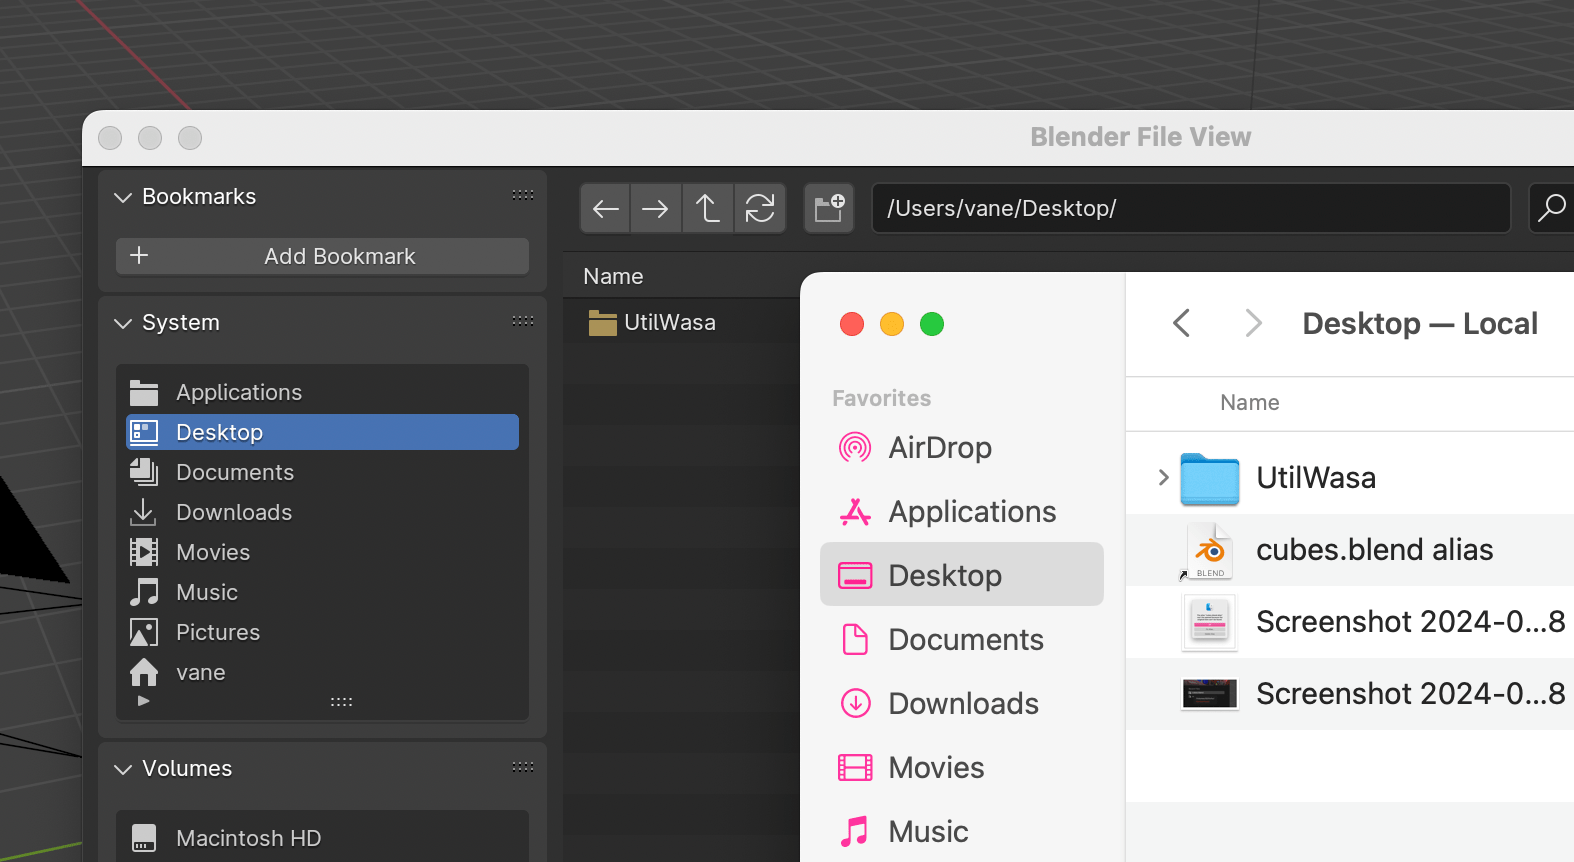Screen dimensions: 1574x862
Task: Create new folder in Blender File View
Action: [829, 208]
